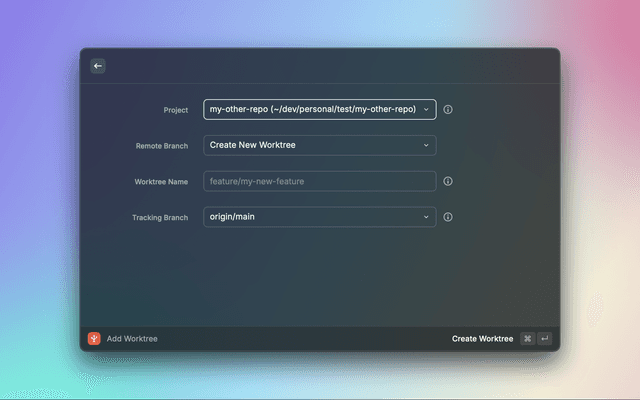The height and width of the screenshot is (400, 640).
Task: Click the chevron in the Project selector
Action: point(426,109)
